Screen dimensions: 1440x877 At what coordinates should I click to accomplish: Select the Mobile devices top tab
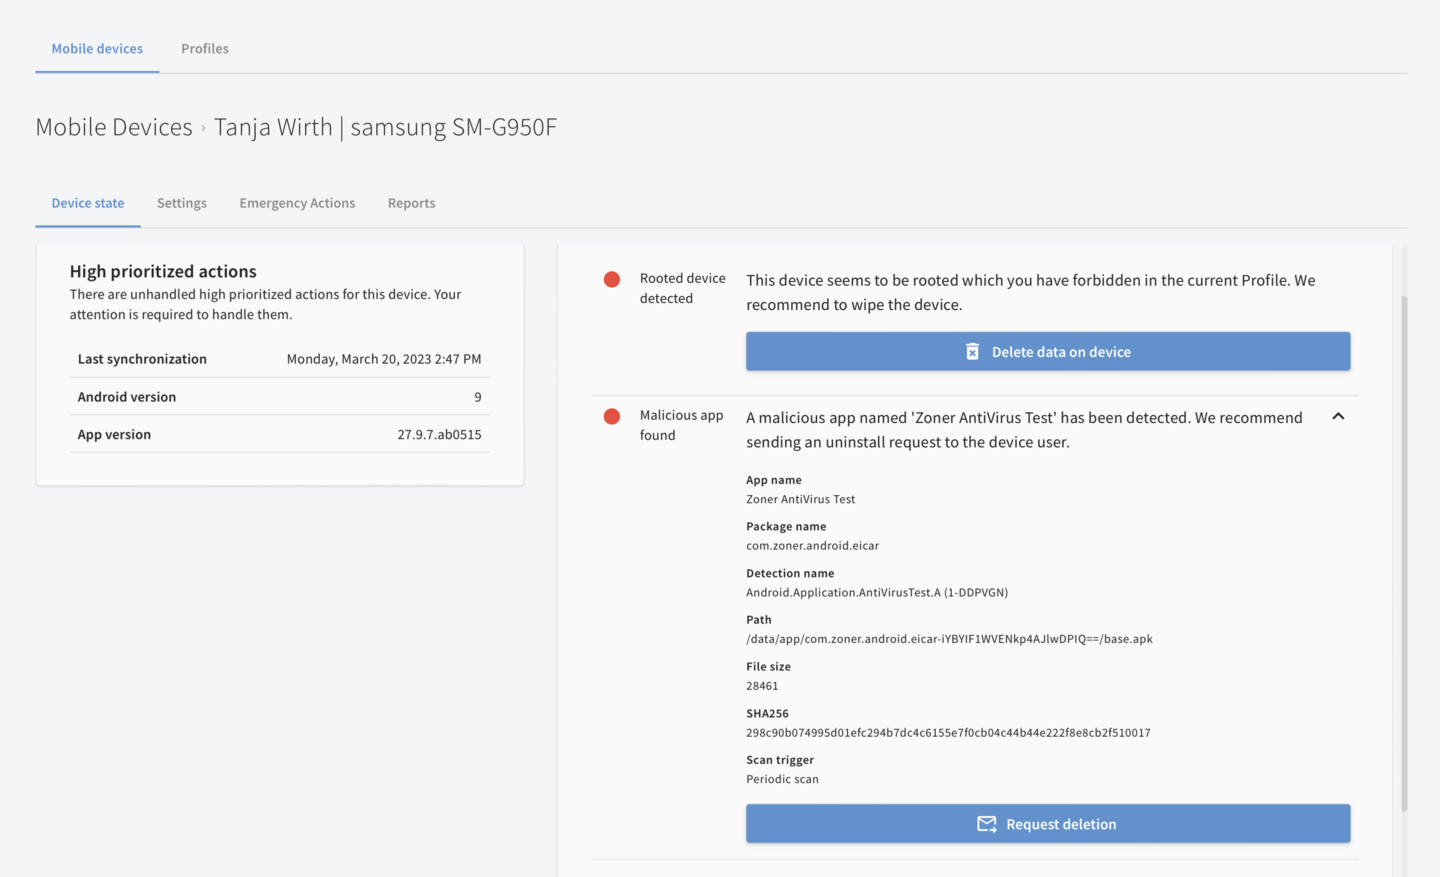[x=97, y=48]
